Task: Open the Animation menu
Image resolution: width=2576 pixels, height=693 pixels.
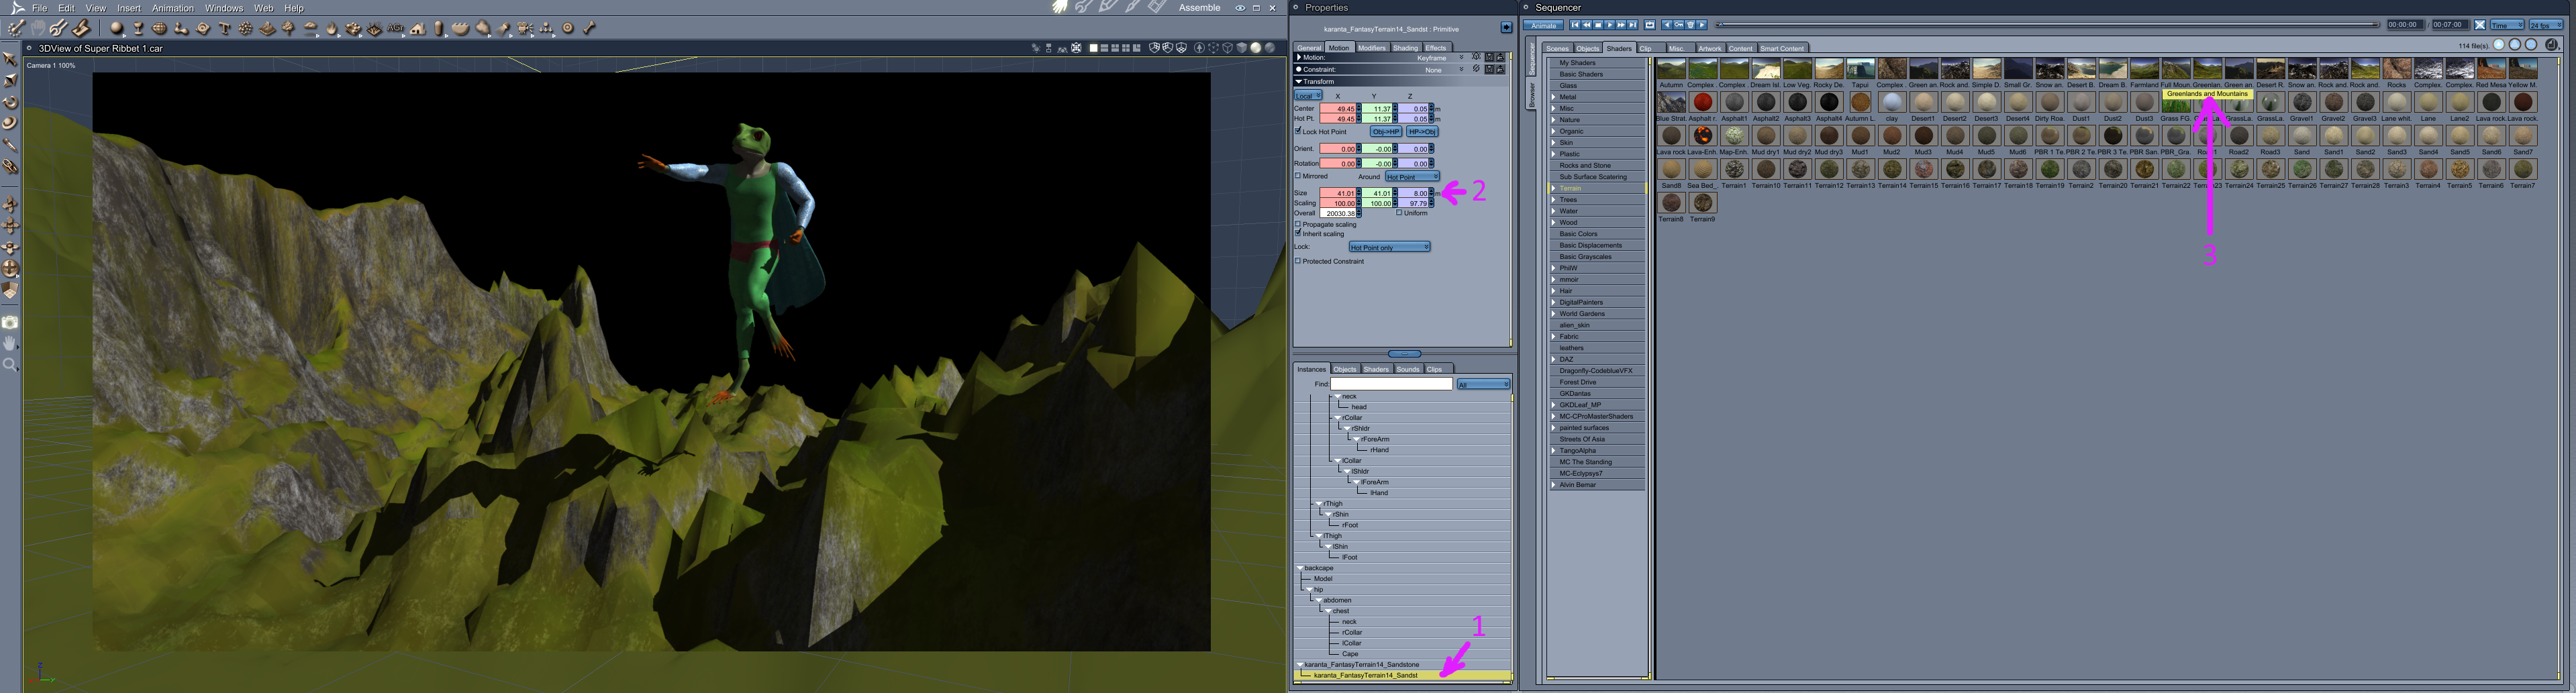Action: click(173, 8)
